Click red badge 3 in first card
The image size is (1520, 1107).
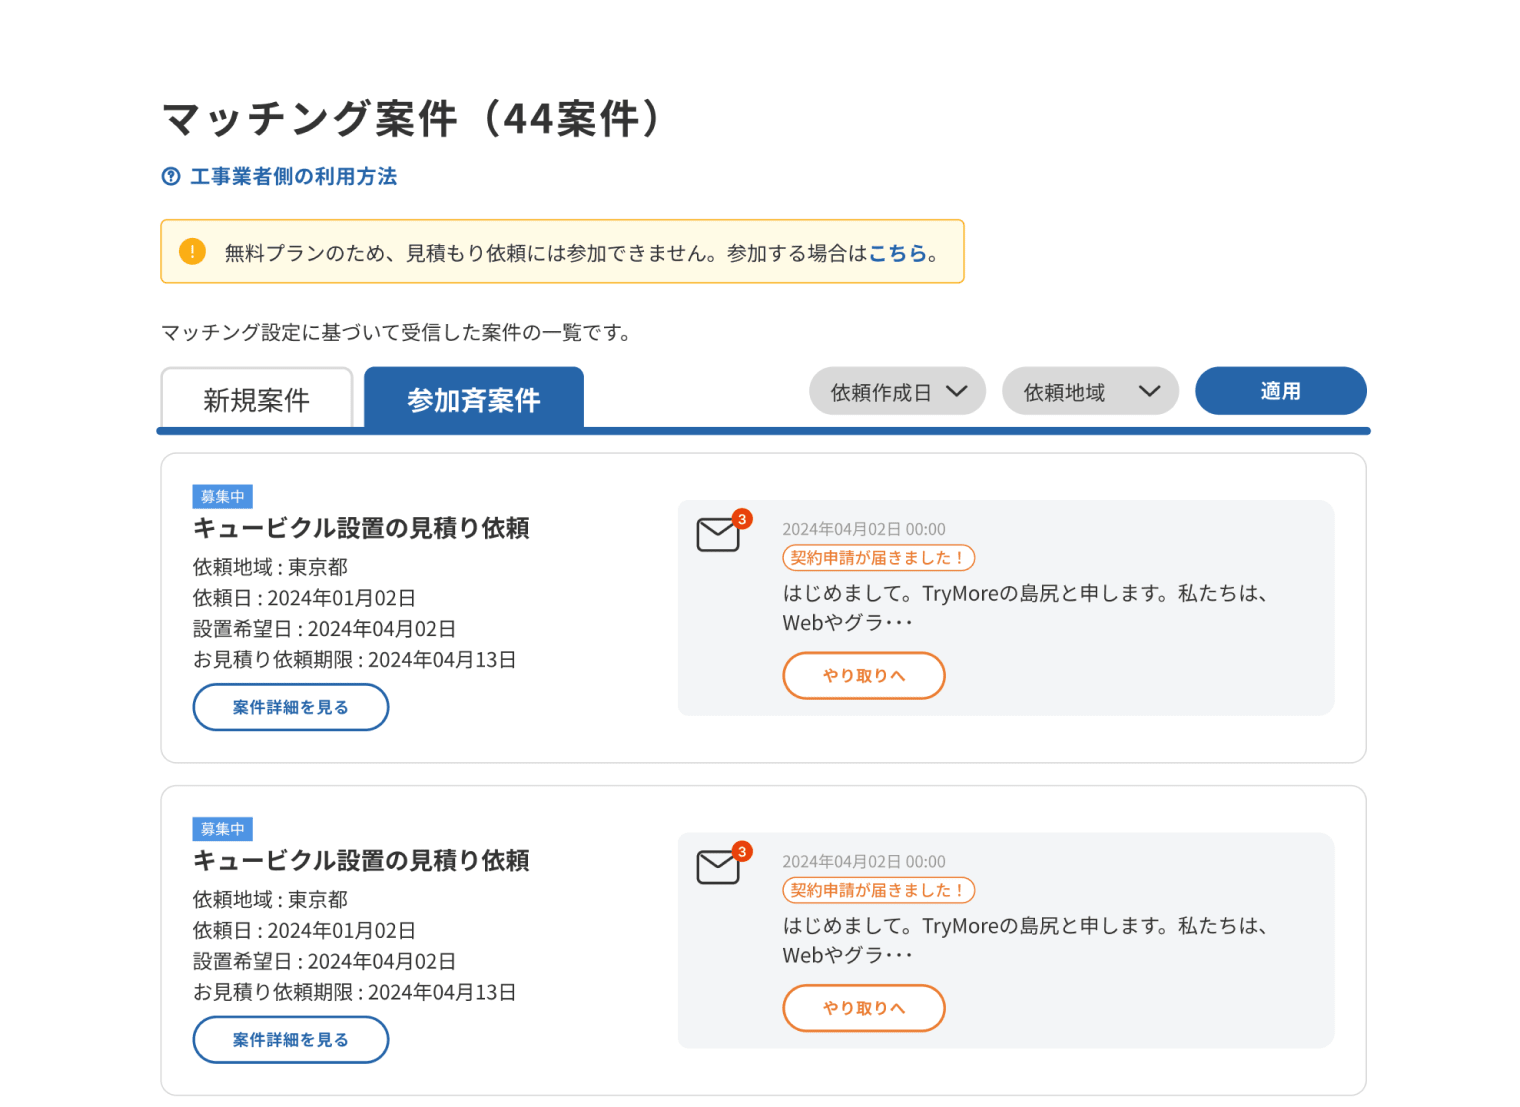pos(742,519)
